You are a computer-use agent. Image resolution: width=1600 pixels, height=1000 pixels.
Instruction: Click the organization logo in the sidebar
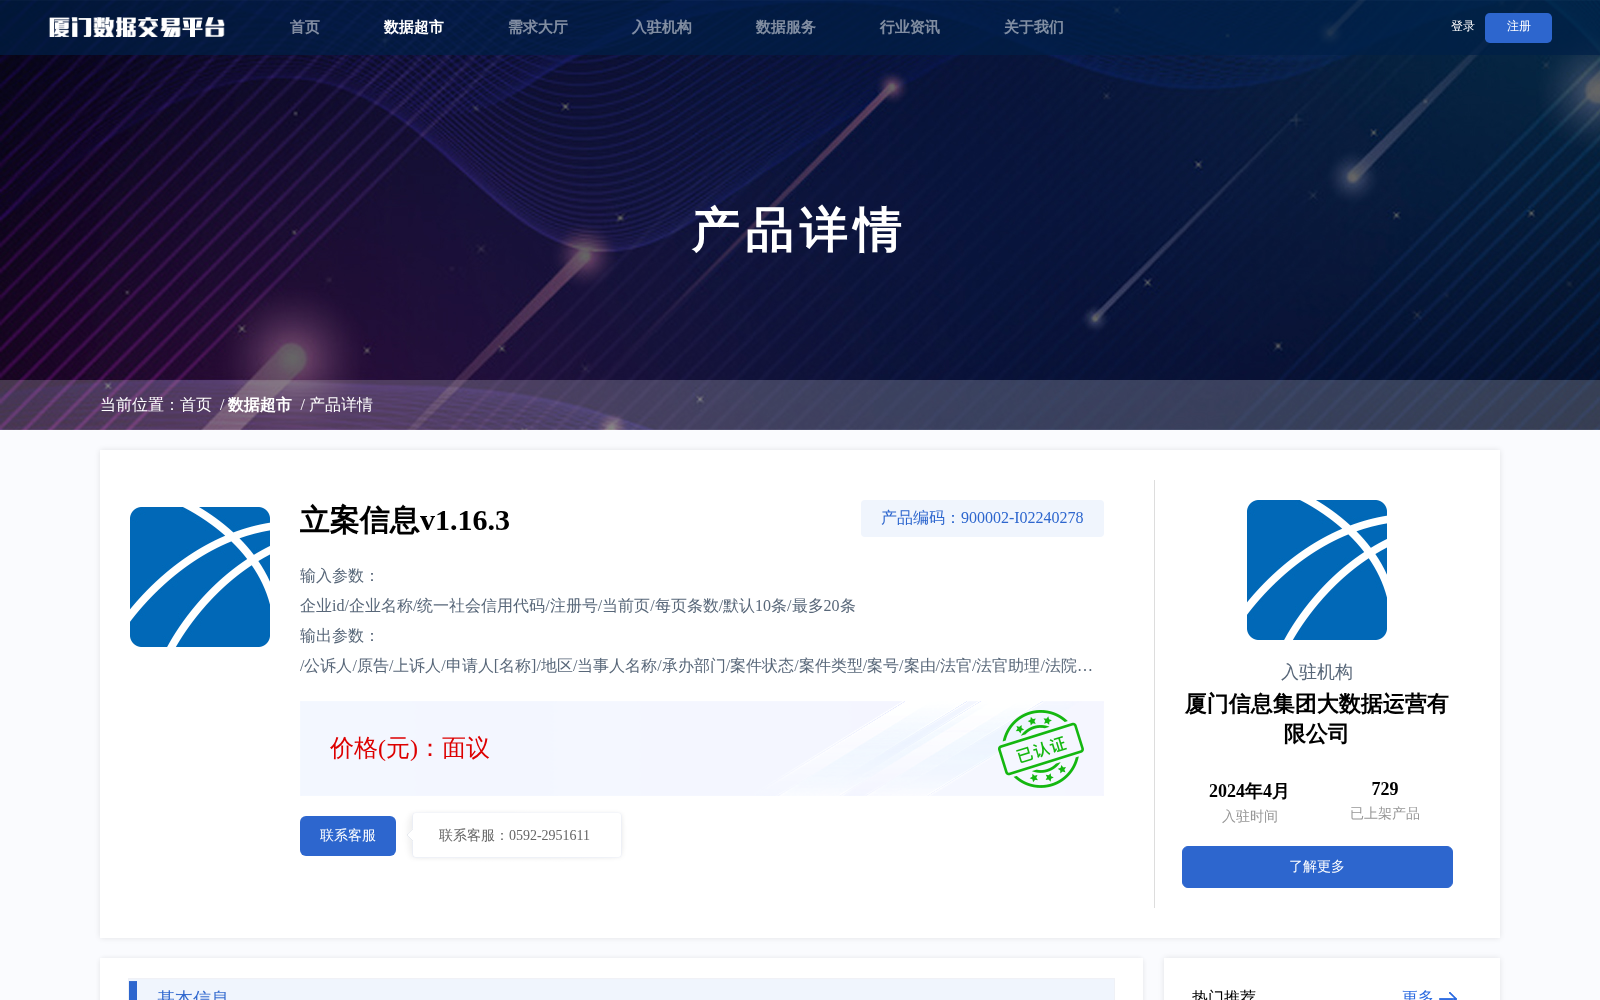[x=1317, y=570]
